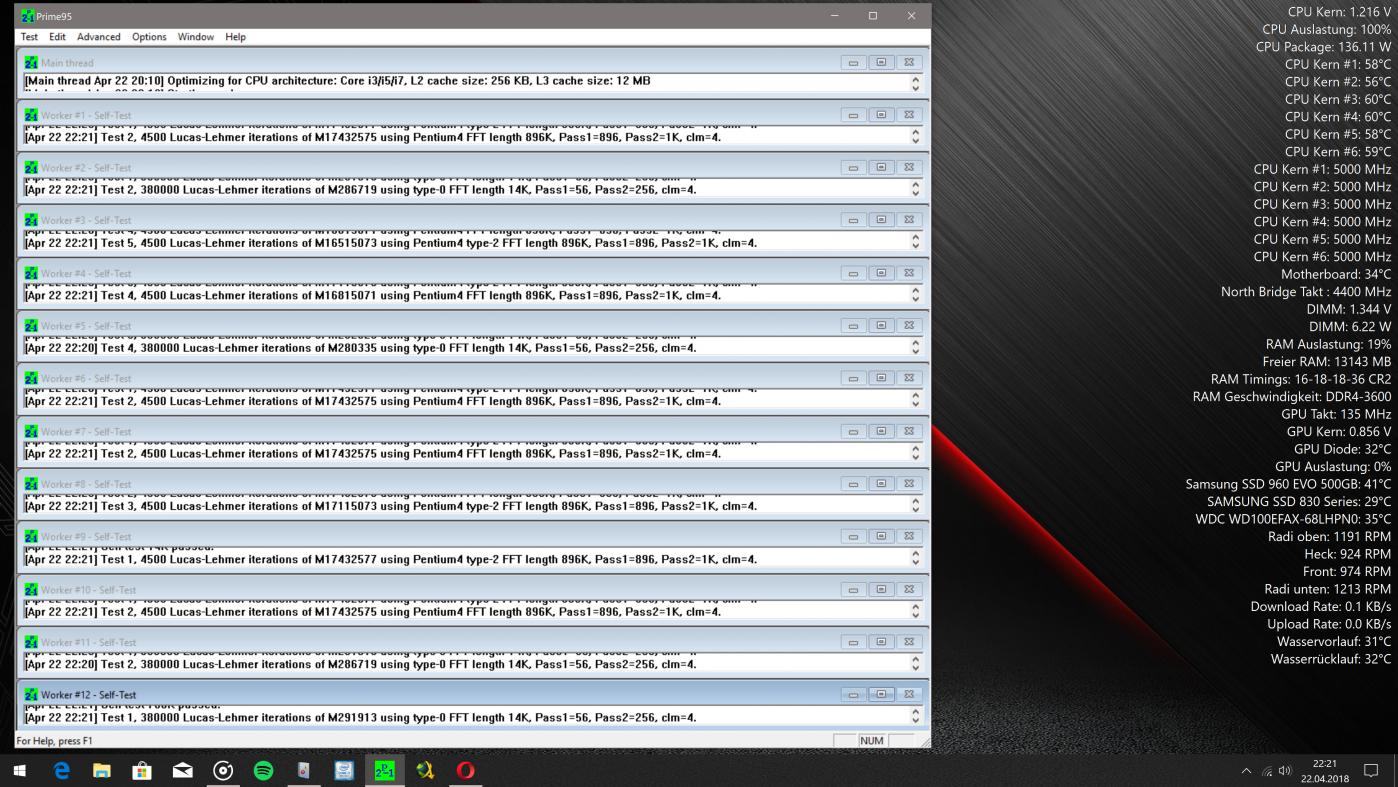This screenshot has width=1398, height=787.
Task: Click the Worker #10 window icon
Action: [x=31, y=590]
